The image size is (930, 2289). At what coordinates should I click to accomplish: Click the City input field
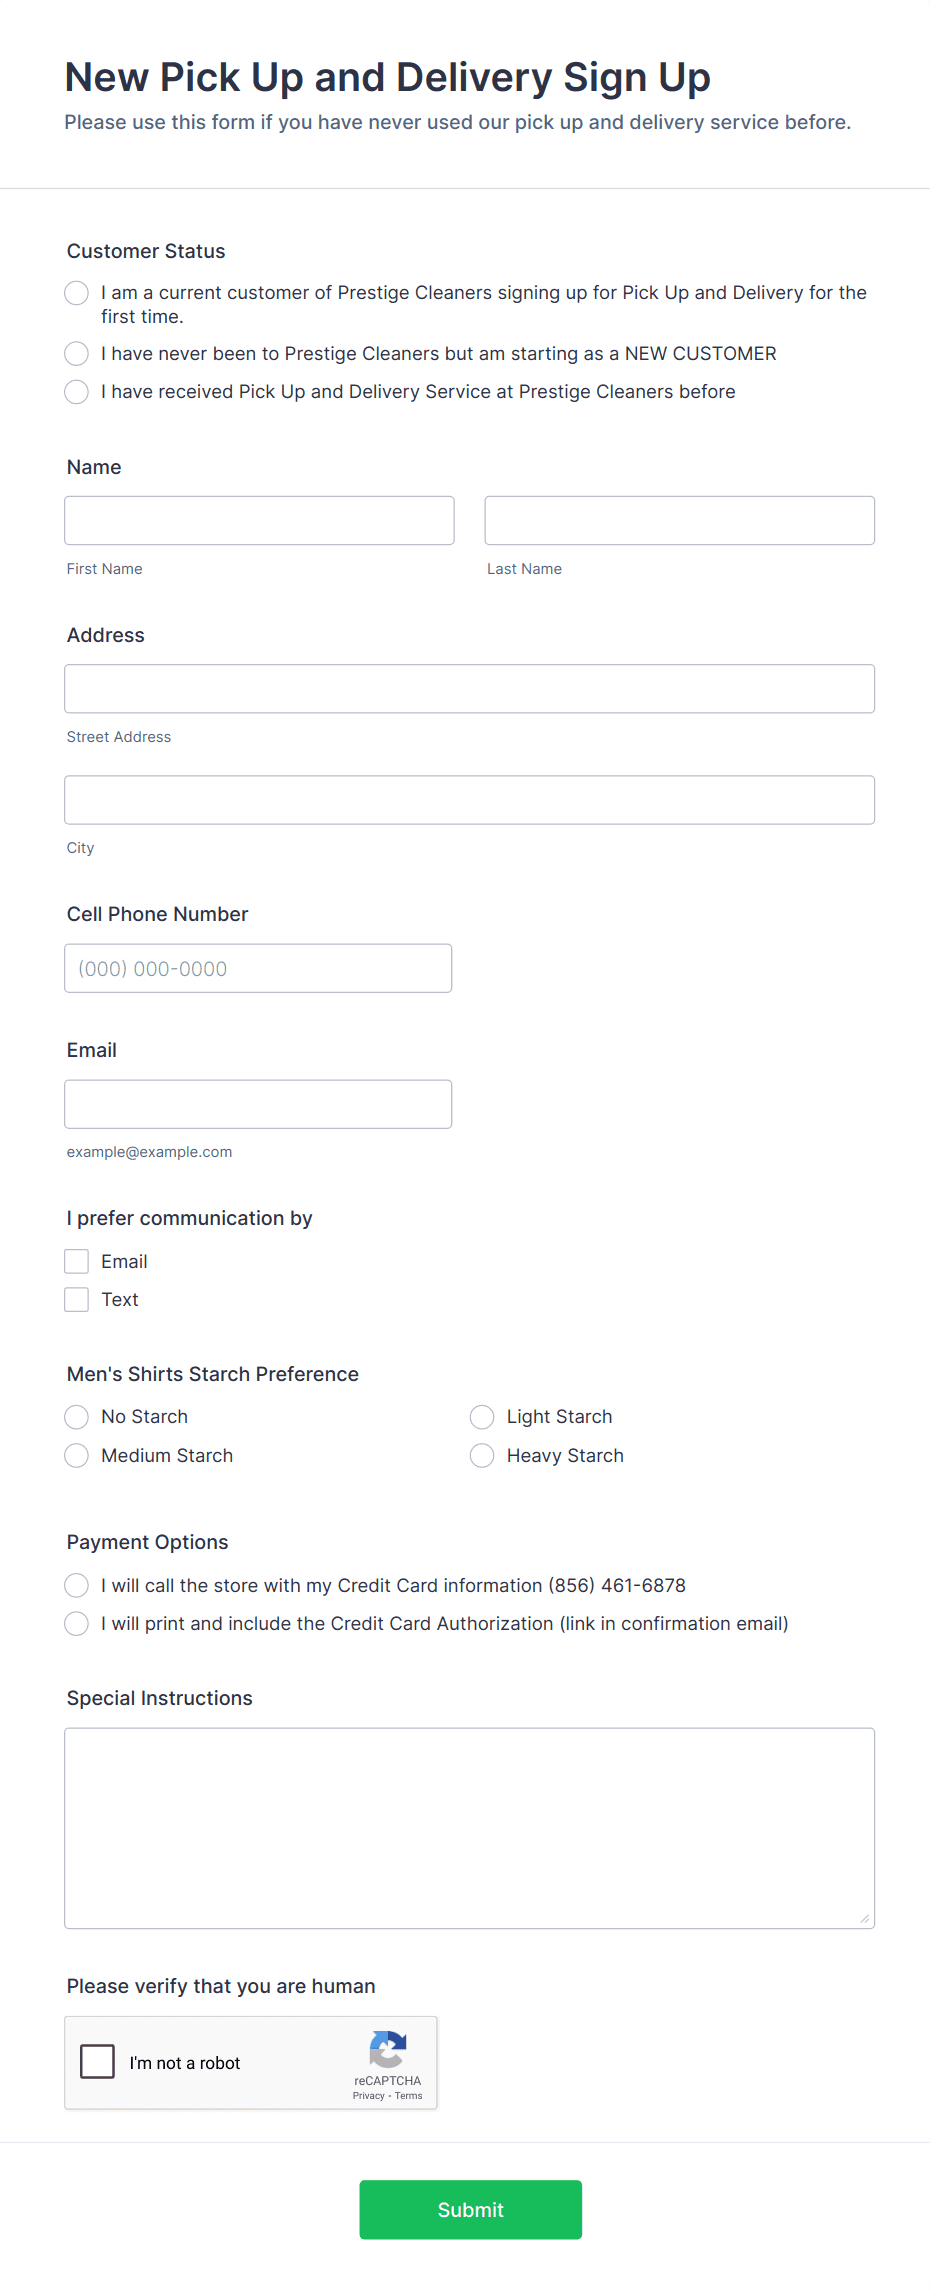click(470, 799)
